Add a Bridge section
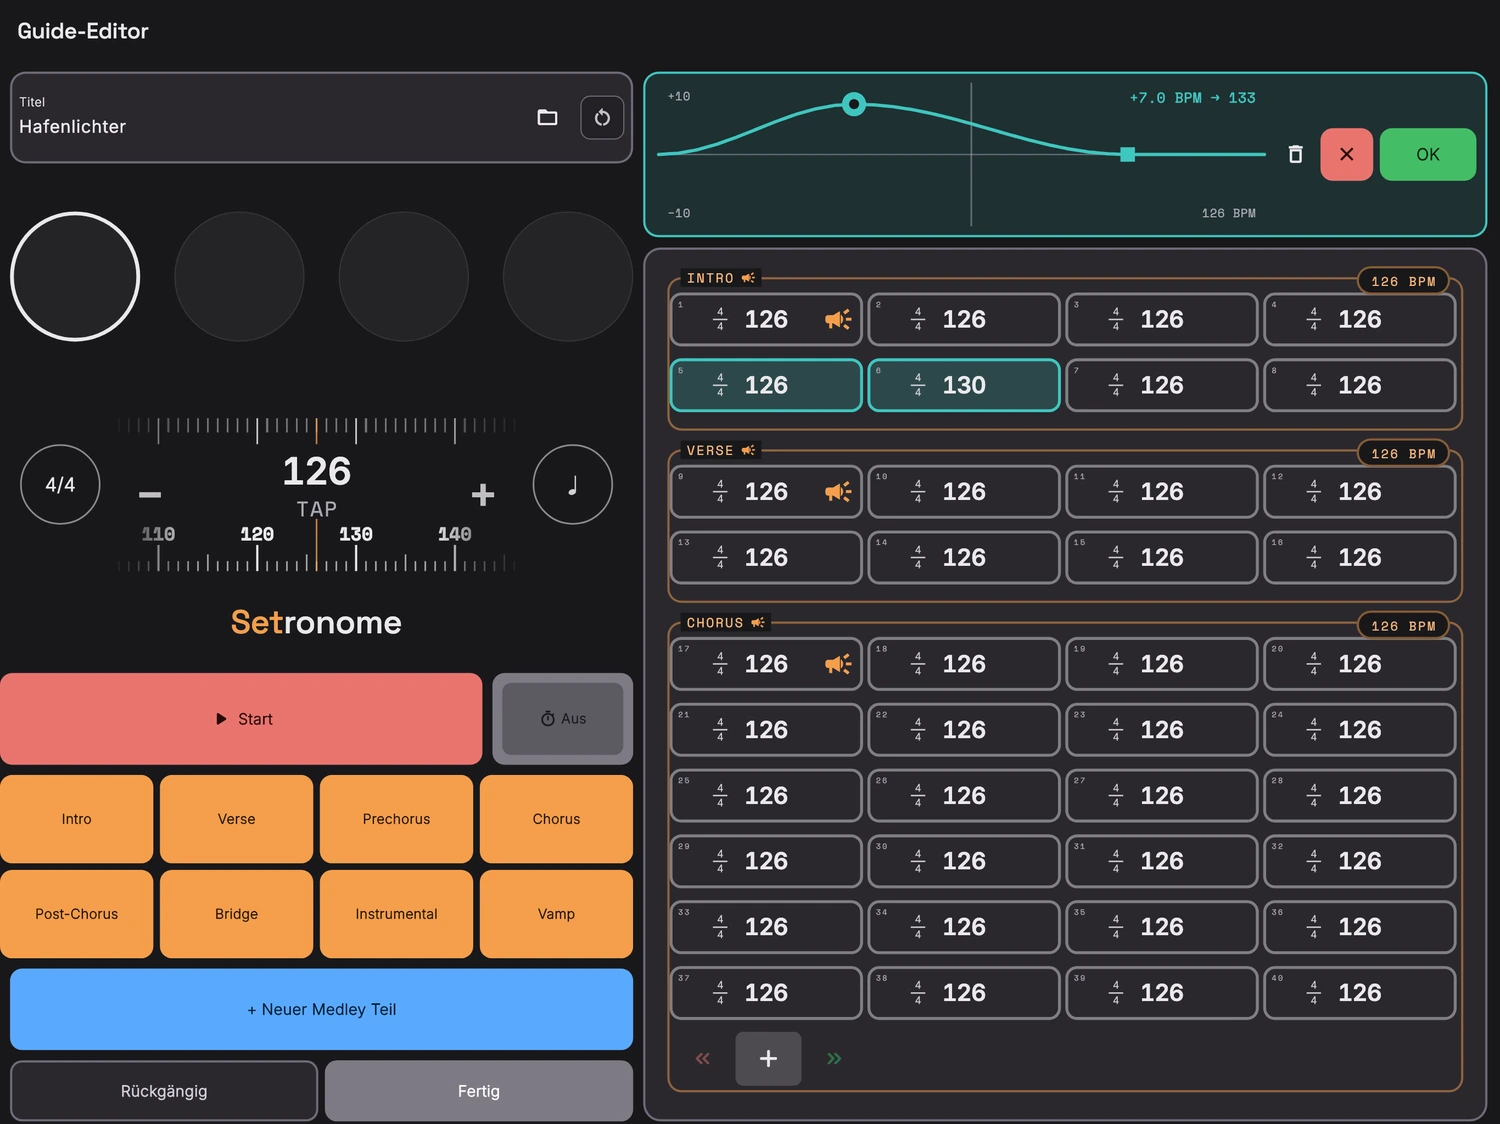Screen dimensions: 1500x1124 click(x=236, y=914)
